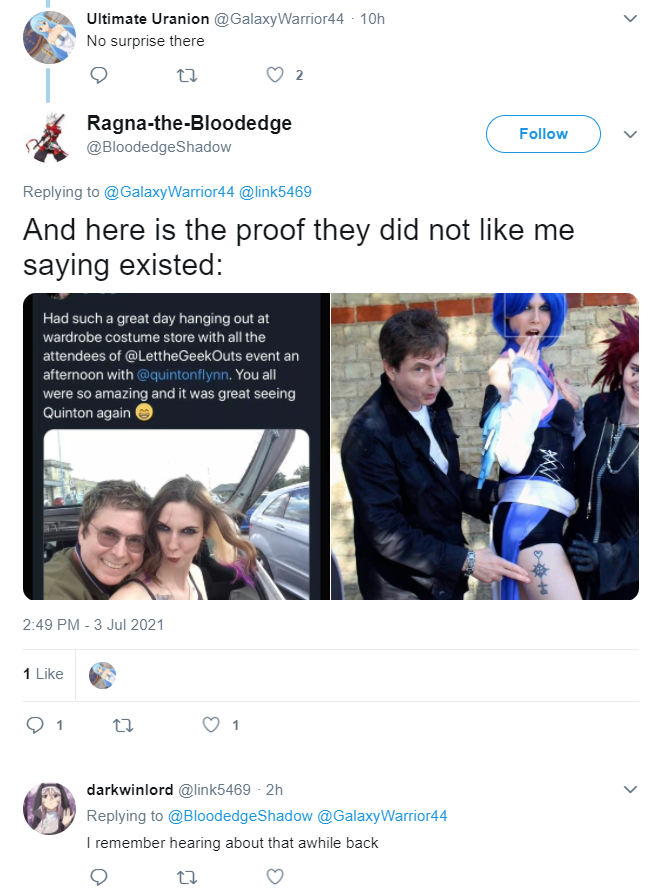Reply to Ultimate Uranion's tweet
The image size is (660, 892).
[99, 75]
